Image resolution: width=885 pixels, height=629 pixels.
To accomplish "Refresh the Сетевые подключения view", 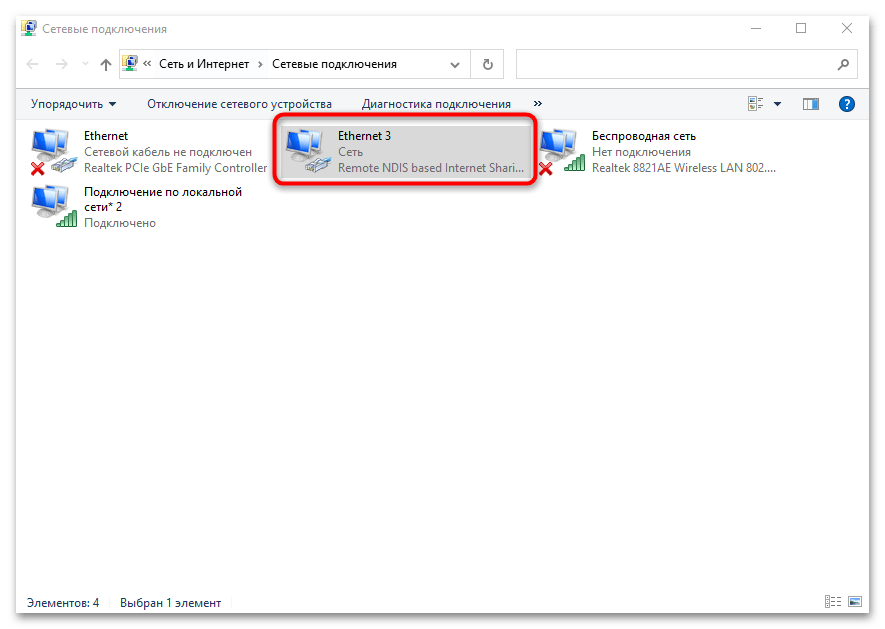I will pos(488,64).
